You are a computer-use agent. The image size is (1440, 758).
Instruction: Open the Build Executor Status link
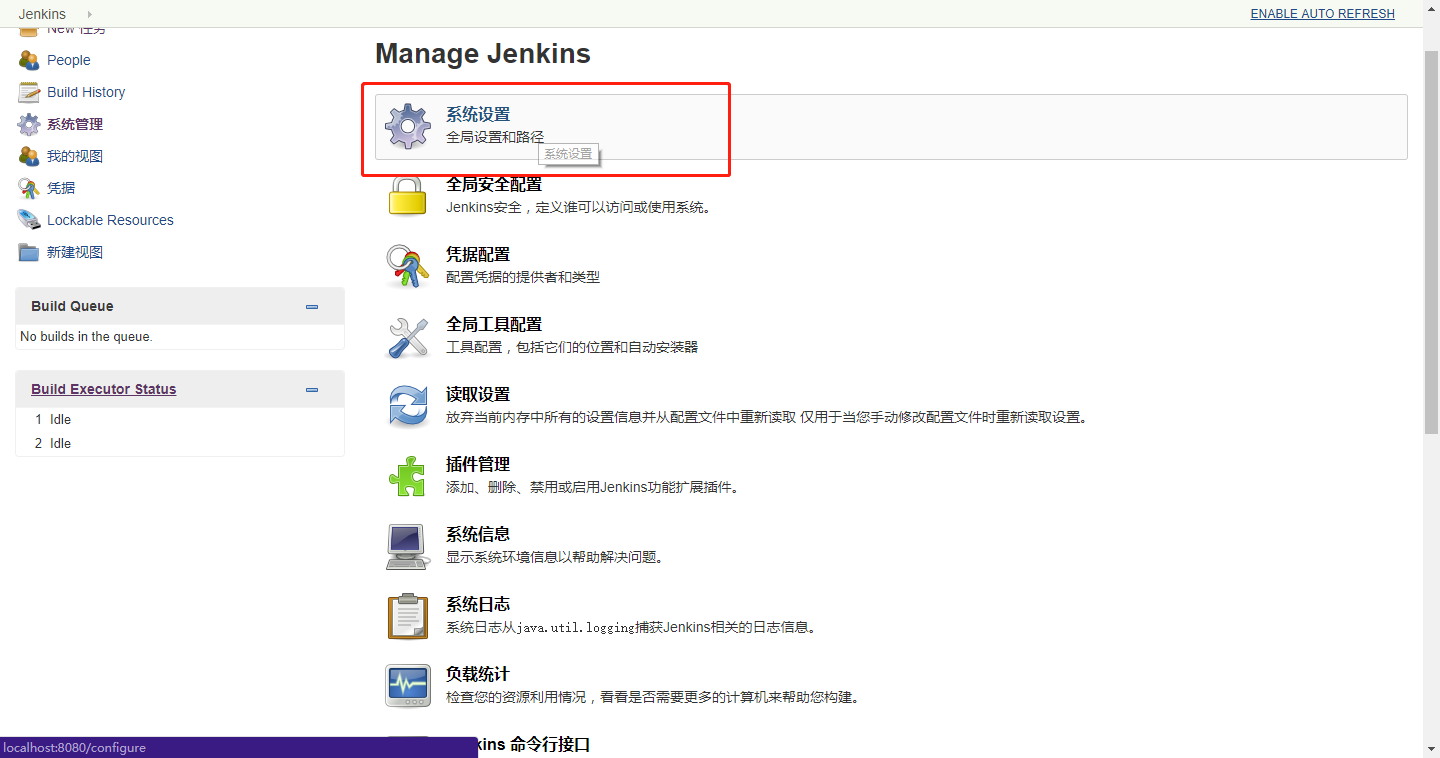[103, 389]
